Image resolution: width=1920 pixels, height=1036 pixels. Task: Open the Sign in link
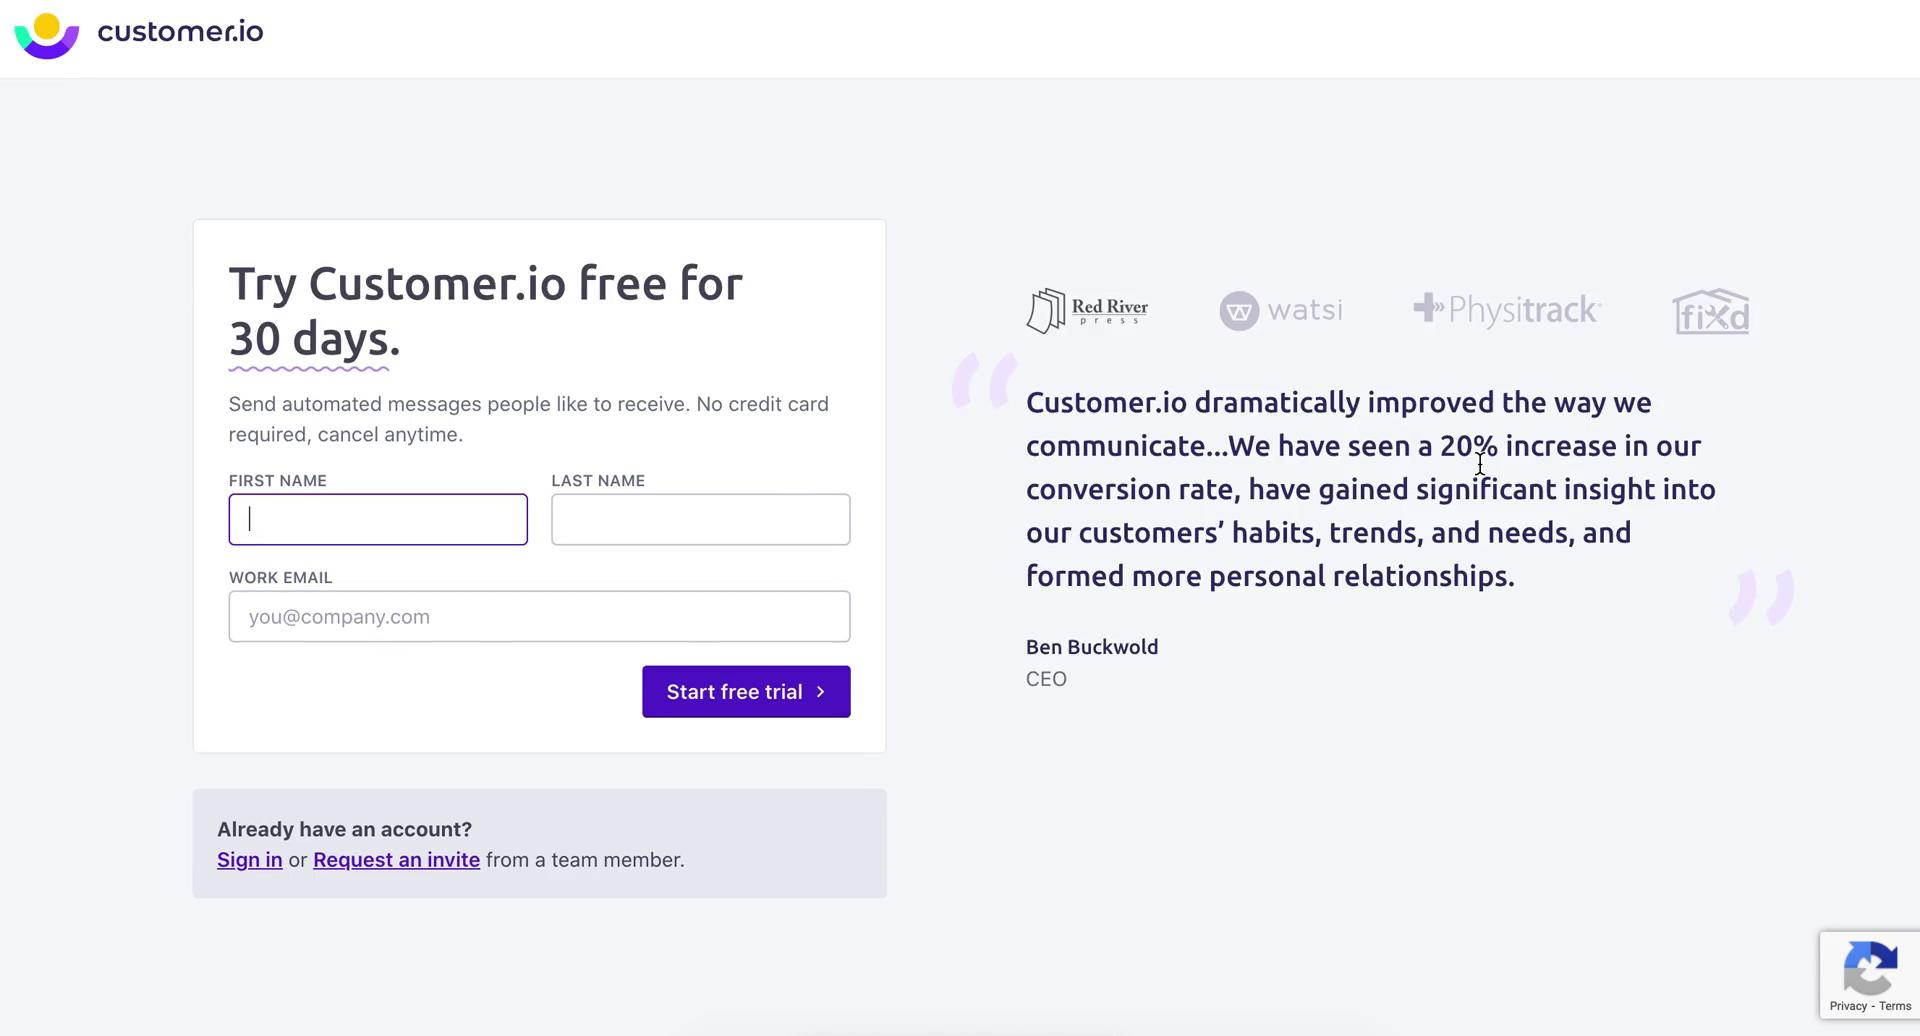249,859
